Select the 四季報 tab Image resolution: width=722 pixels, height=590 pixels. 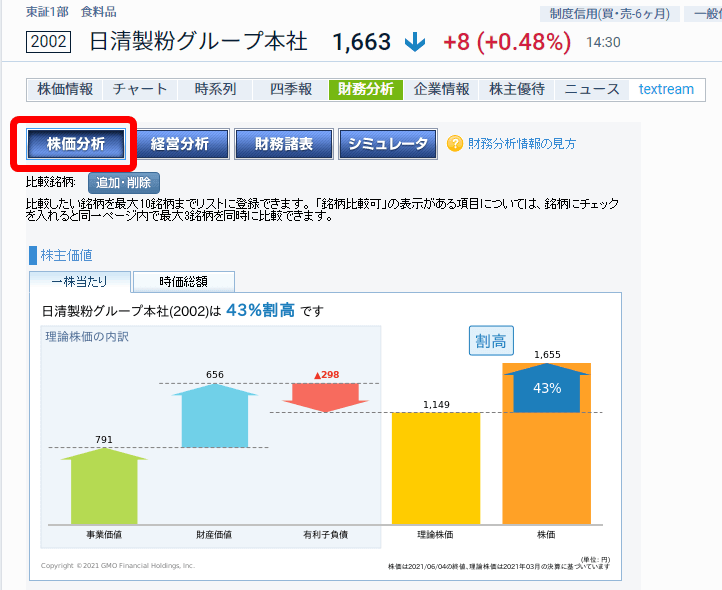[291, 89]
